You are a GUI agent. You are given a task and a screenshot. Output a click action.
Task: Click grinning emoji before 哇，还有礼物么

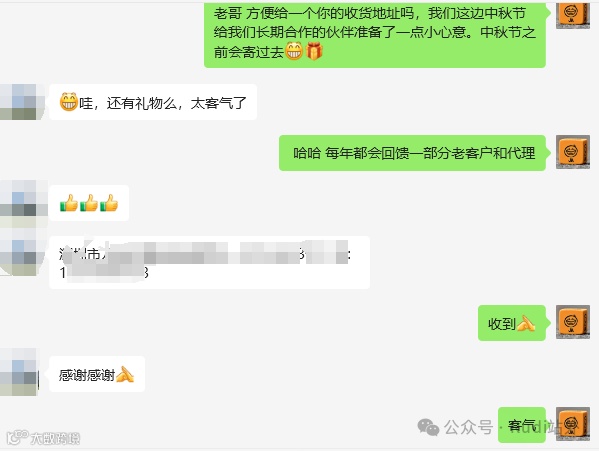point(69,102)
